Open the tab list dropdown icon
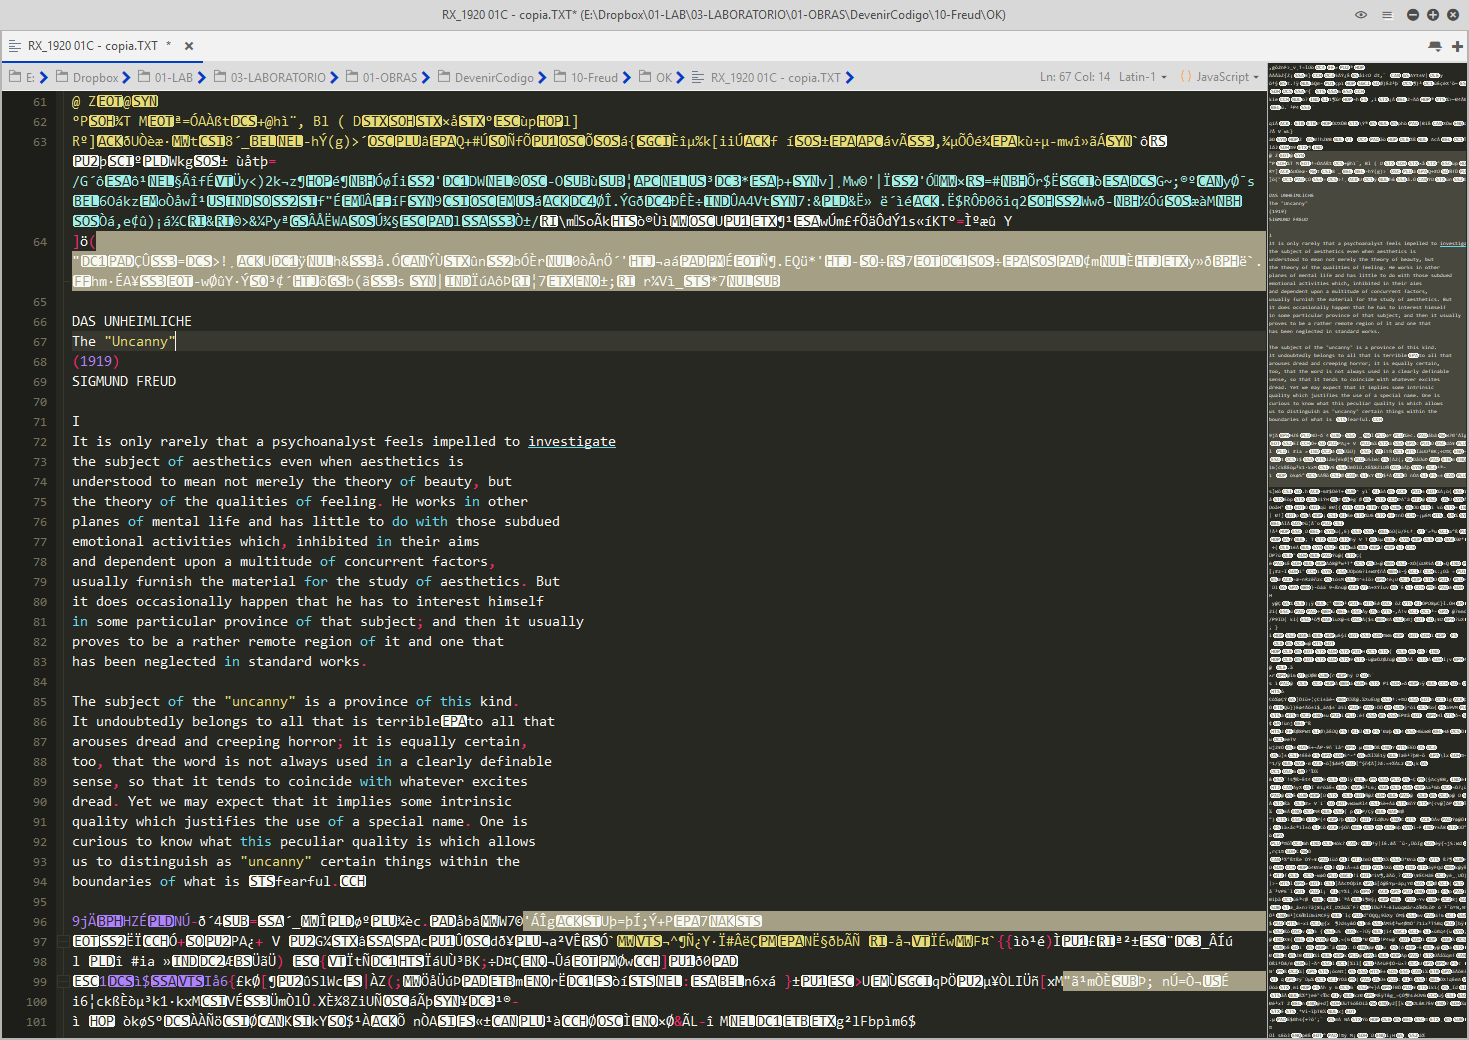1469x1040 pixels. coord(1435,46)
